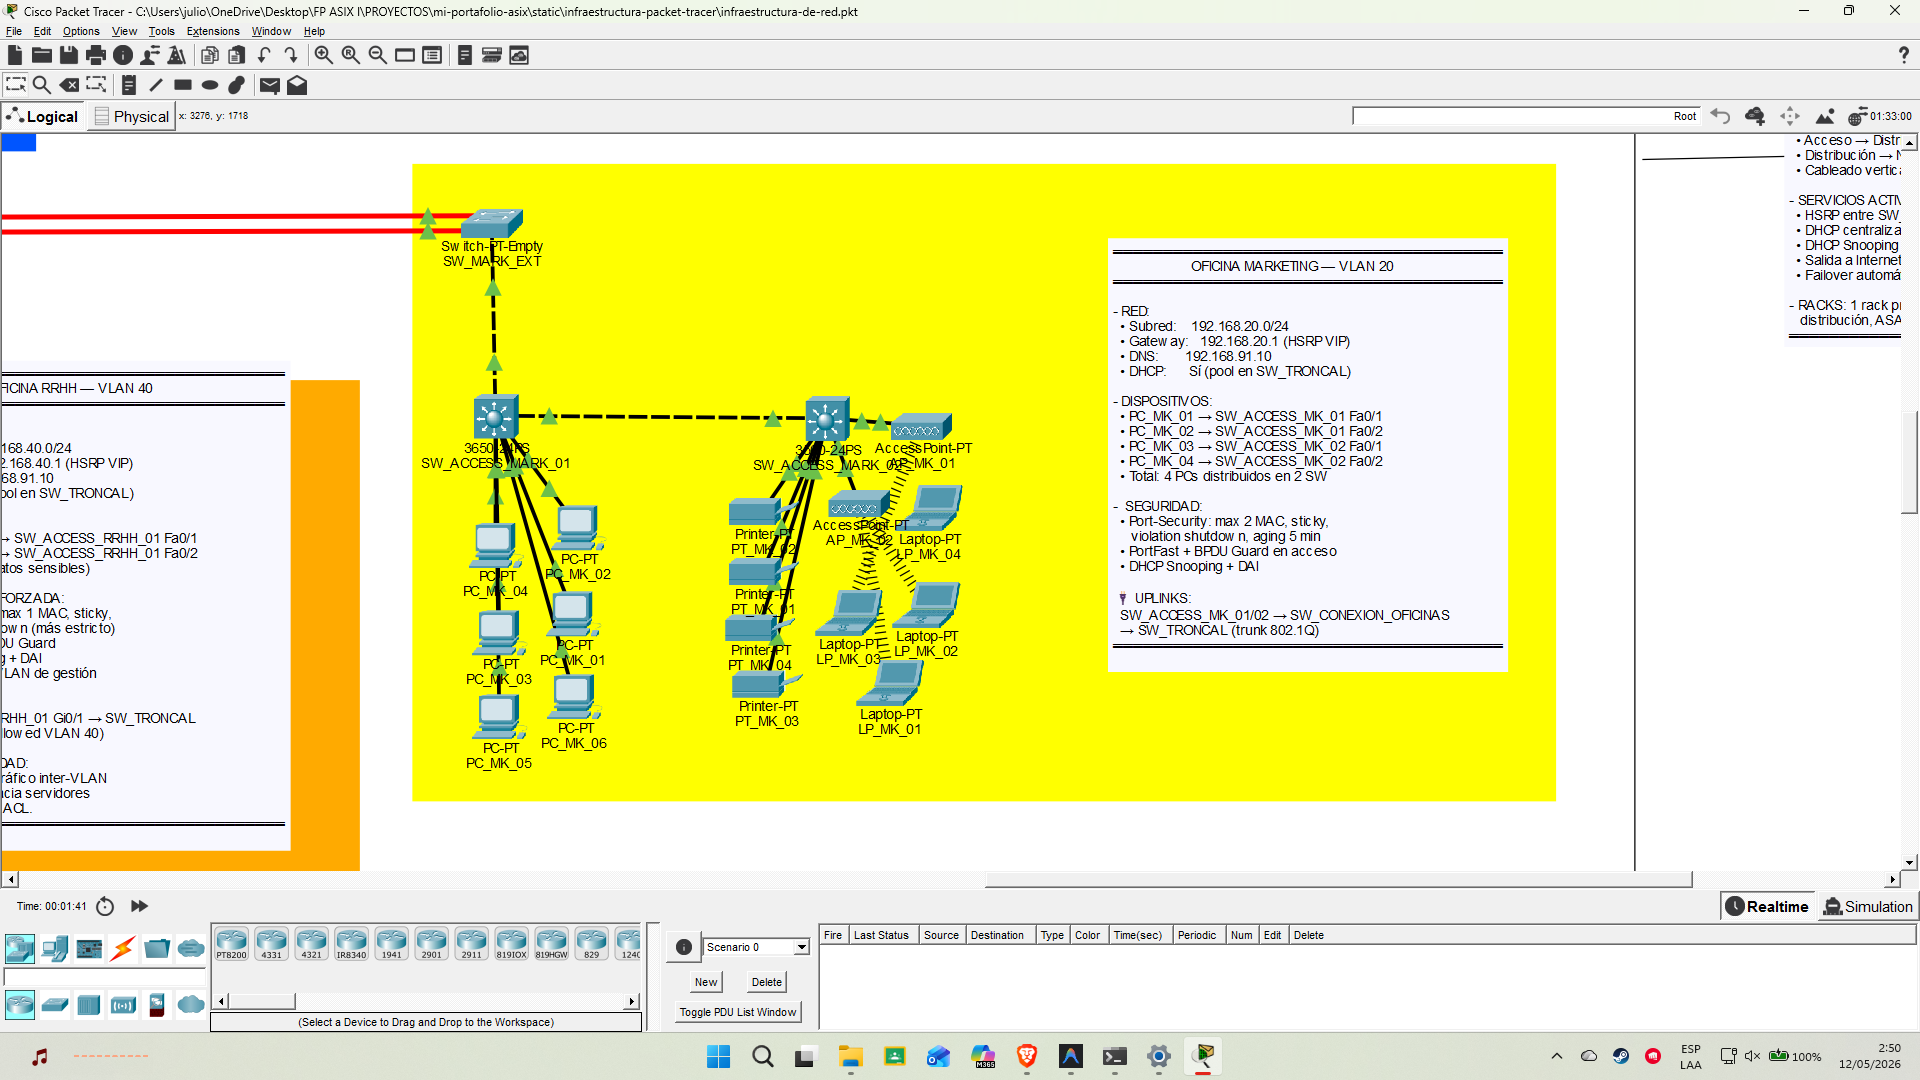Undo the last action
The width and height of the screenshot is (1920, 1080).
[x=264, y=55]
